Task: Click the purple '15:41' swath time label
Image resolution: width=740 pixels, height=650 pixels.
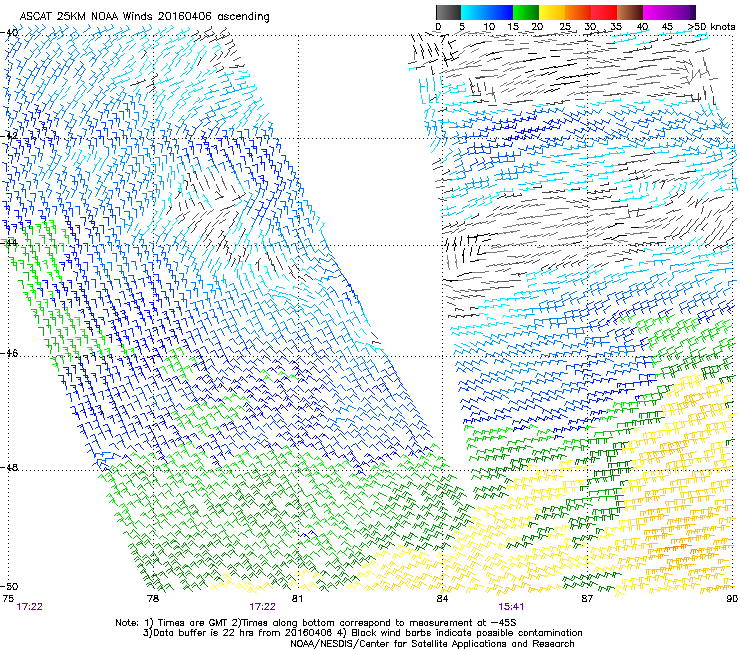Action: click(511, 607)
